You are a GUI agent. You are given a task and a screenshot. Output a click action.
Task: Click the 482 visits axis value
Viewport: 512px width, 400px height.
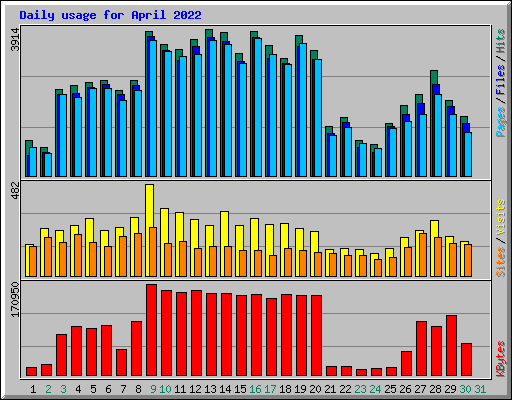(15, 191)
